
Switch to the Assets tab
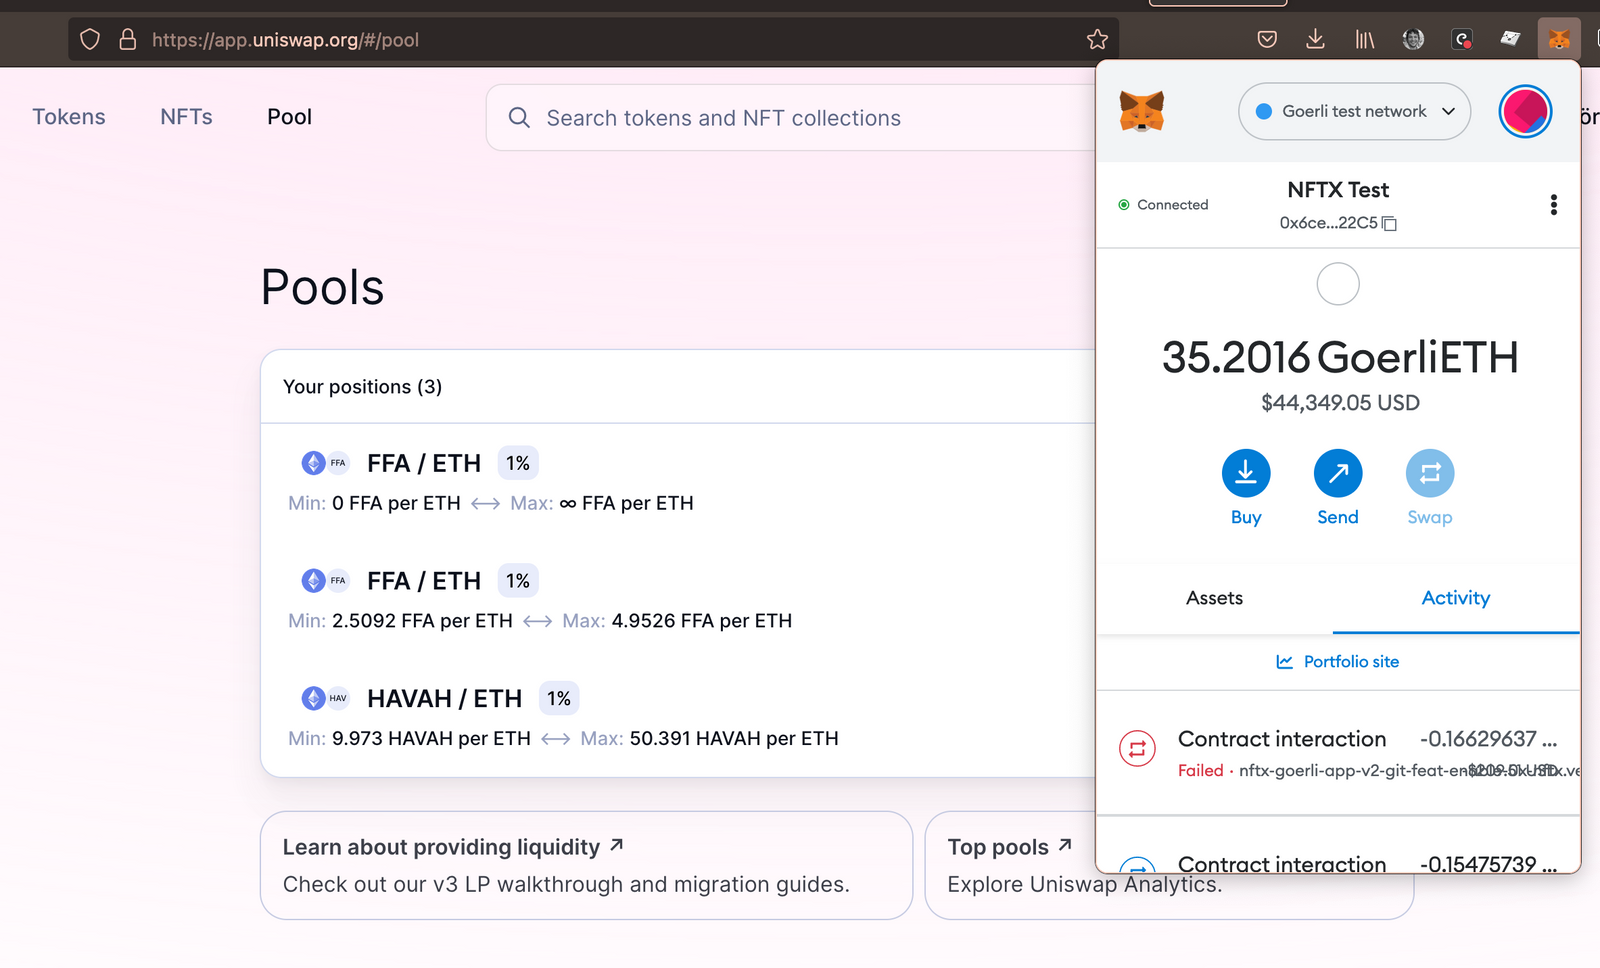(1214, 598)
